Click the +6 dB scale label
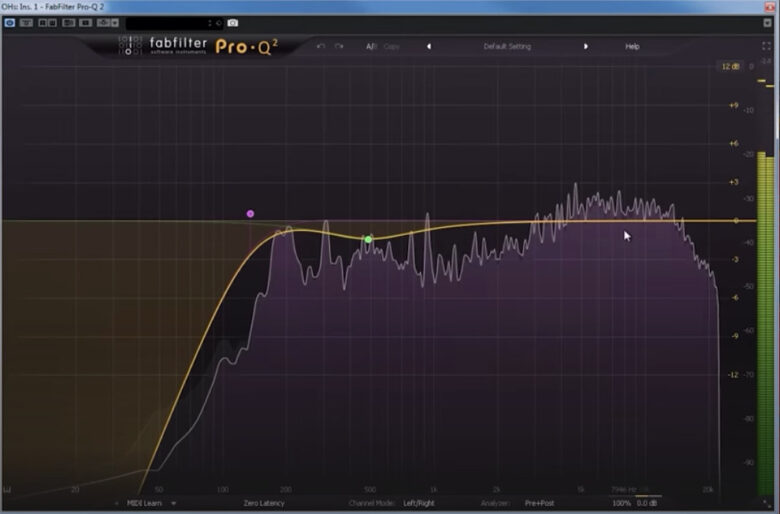The height and width of the screenshot is (514, 780). (734, 144)
